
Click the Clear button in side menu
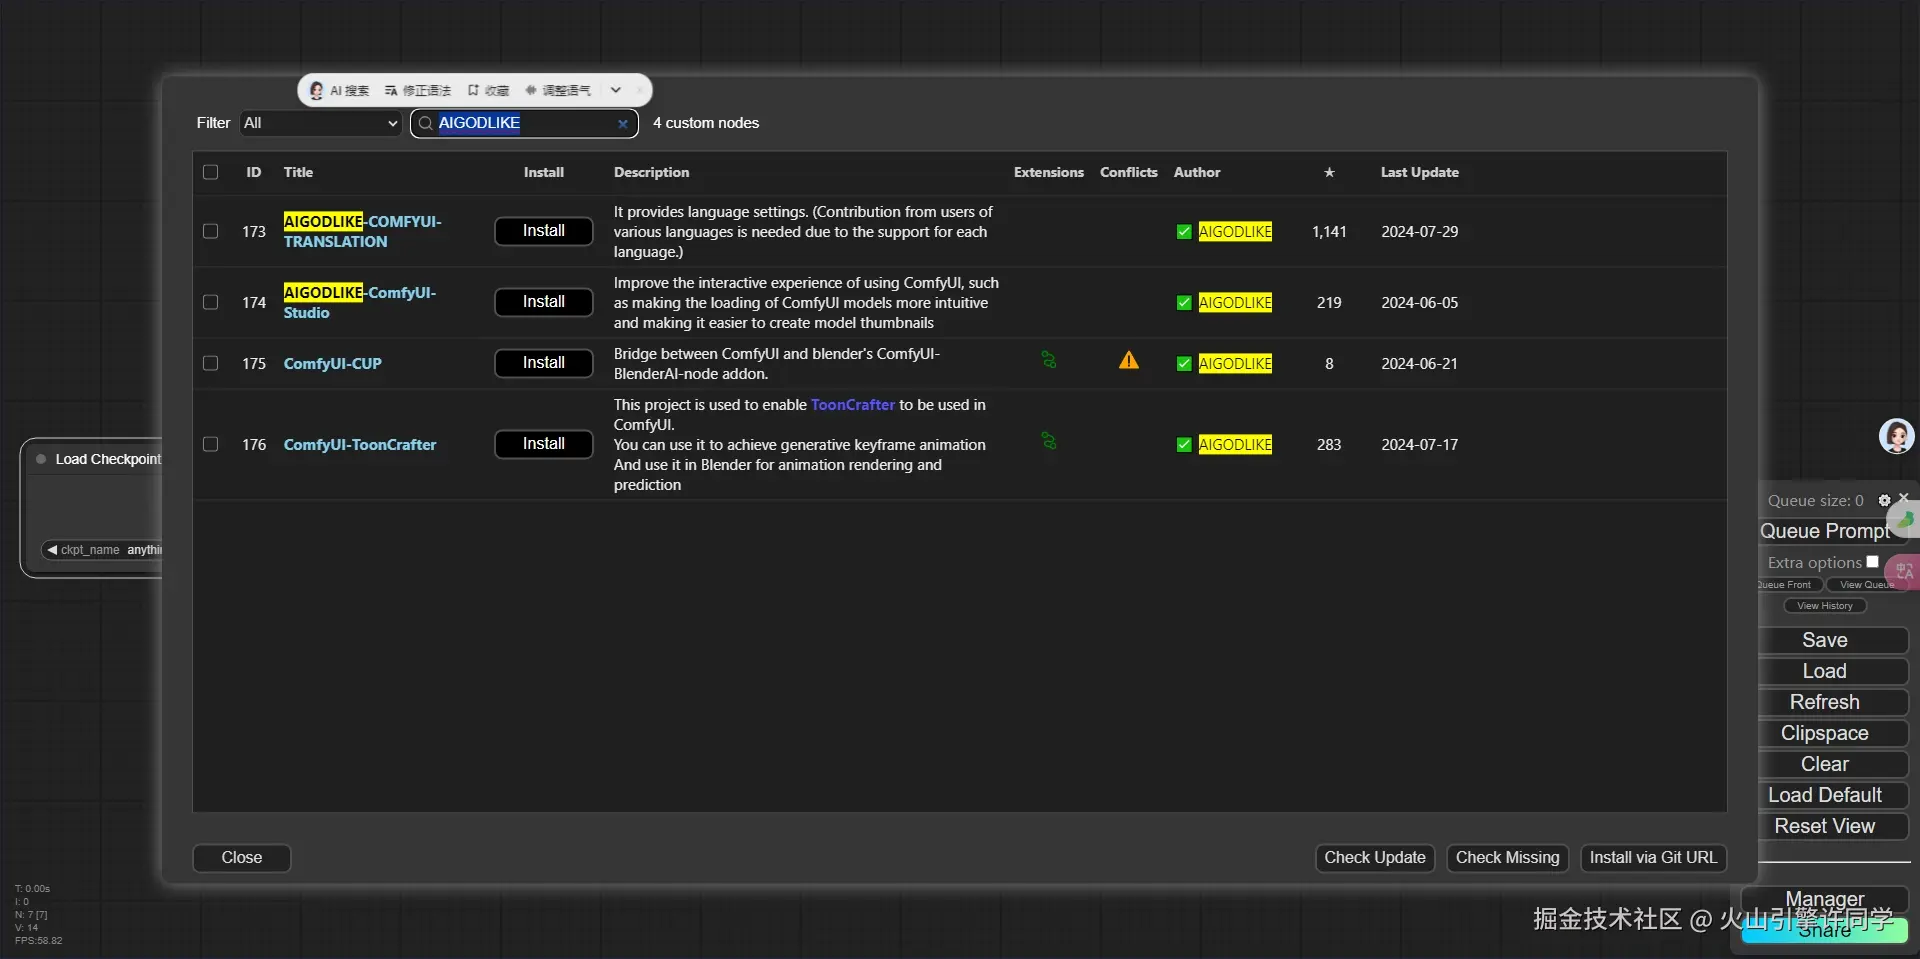(x=1825, y=764)
